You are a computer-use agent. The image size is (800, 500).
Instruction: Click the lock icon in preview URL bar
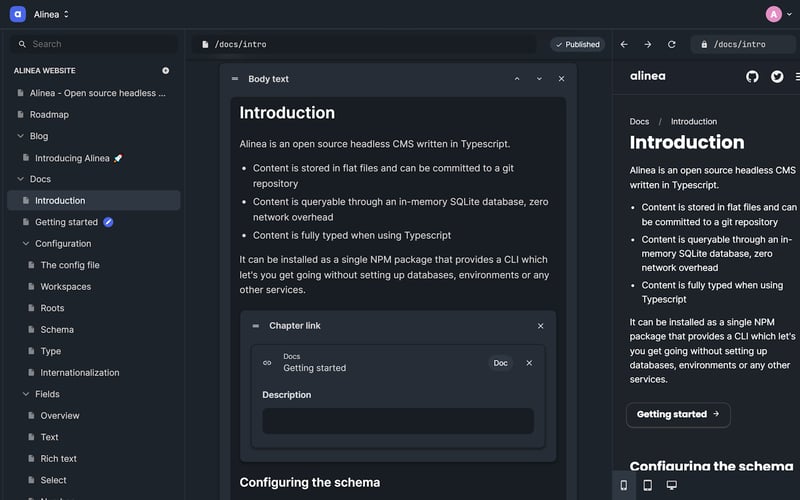pyautogui.click(x=704, y=44)
